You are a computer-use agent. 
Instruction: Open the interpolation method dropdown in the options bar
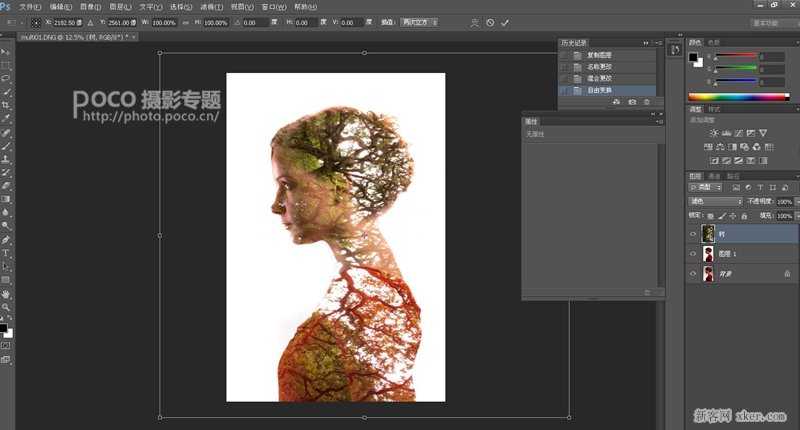point(420,22)
